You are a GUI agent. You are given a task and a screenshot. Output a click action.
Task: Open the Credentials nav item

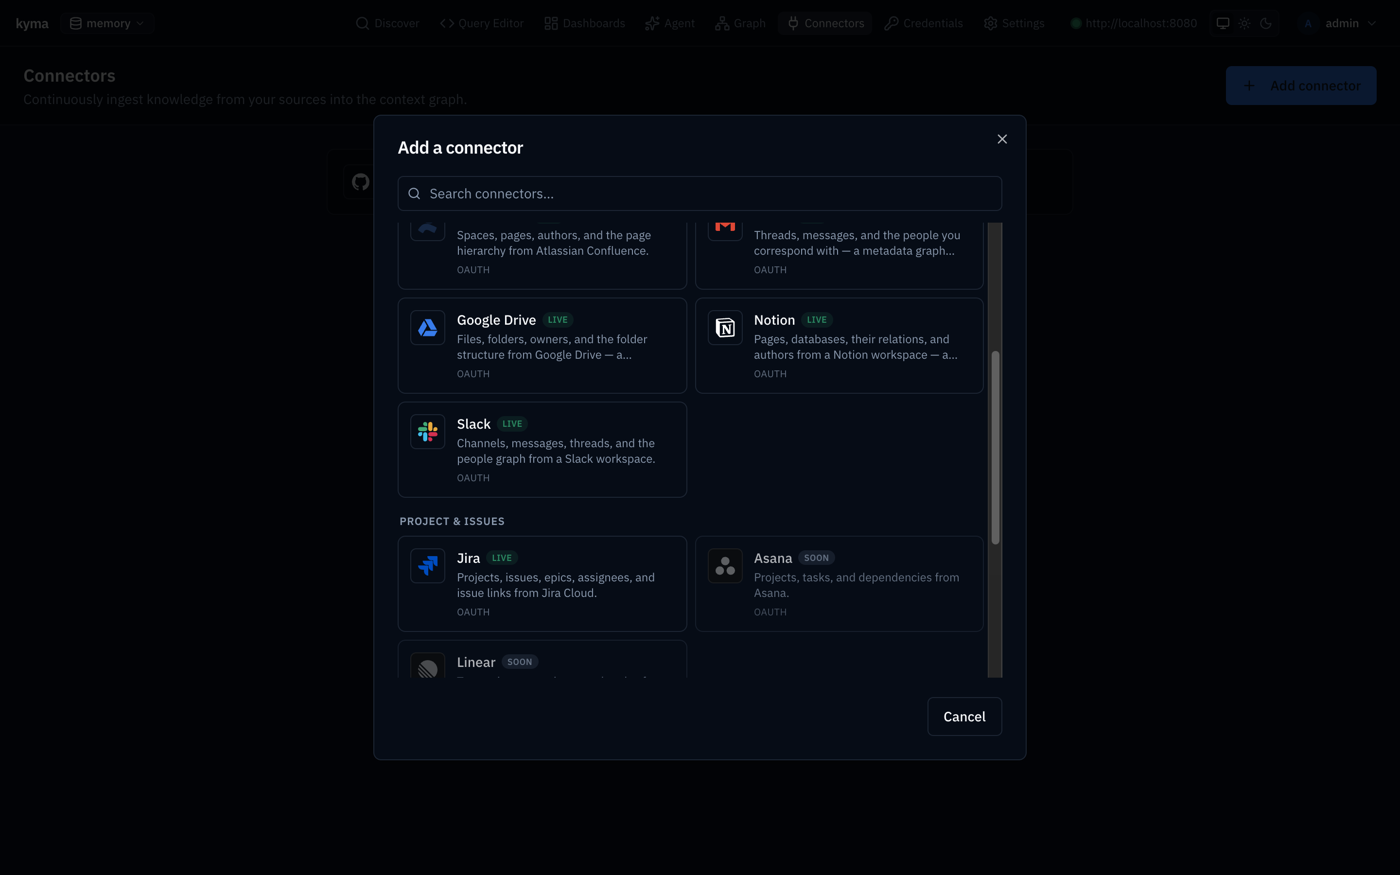[923, 23]
